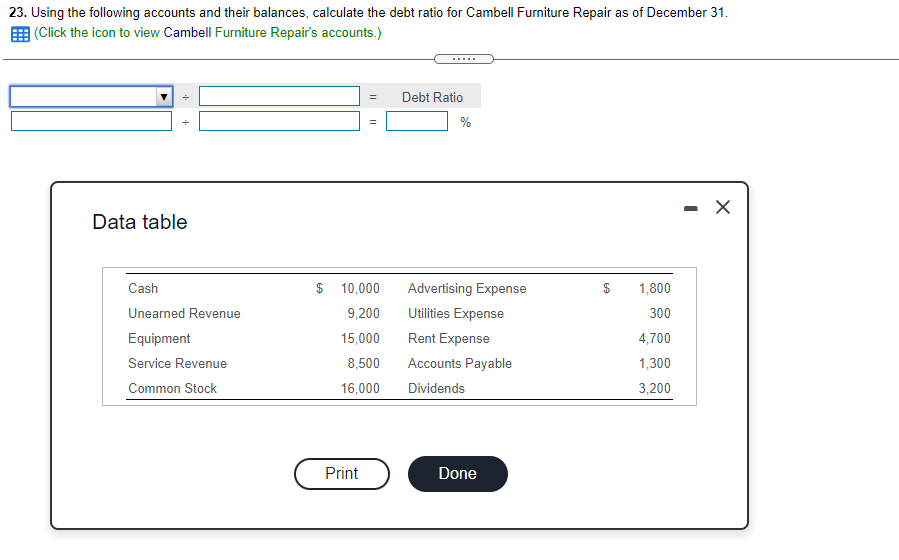
Task: Click the denominator amount input field
Action: click(279, 121)
